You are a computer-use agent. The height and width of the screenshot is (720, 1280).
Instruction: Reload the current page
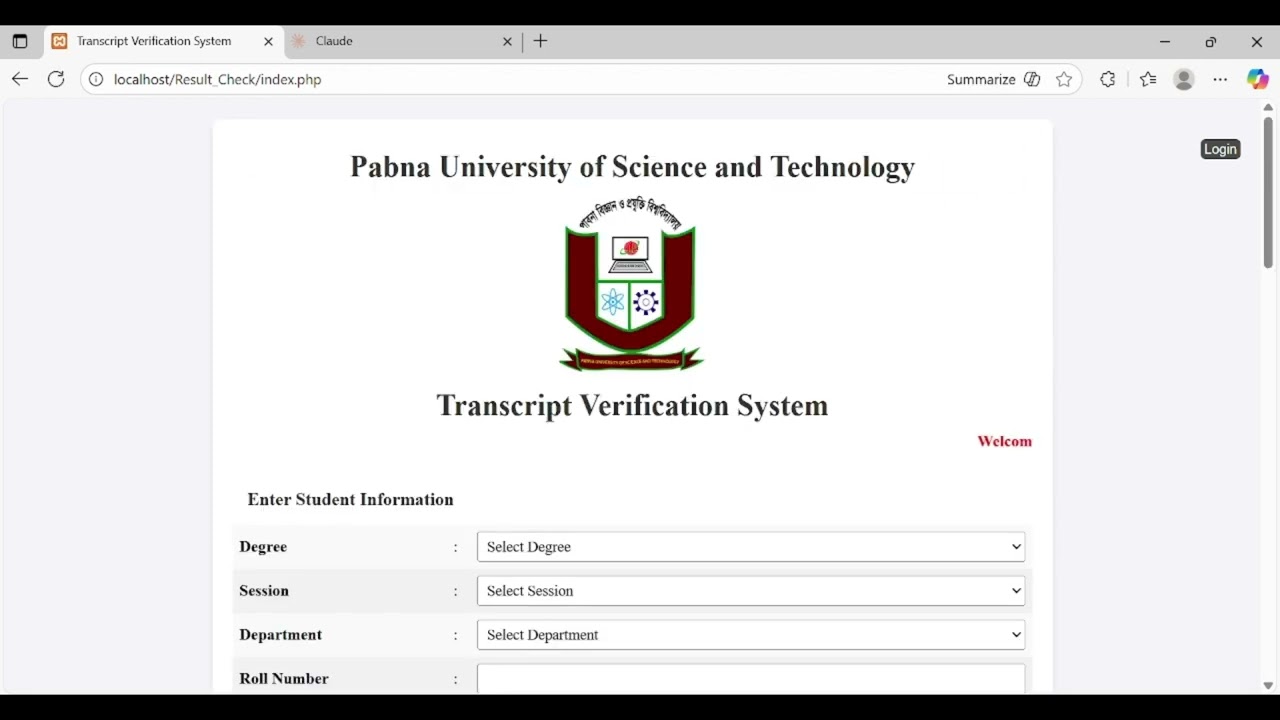(56, 79)
